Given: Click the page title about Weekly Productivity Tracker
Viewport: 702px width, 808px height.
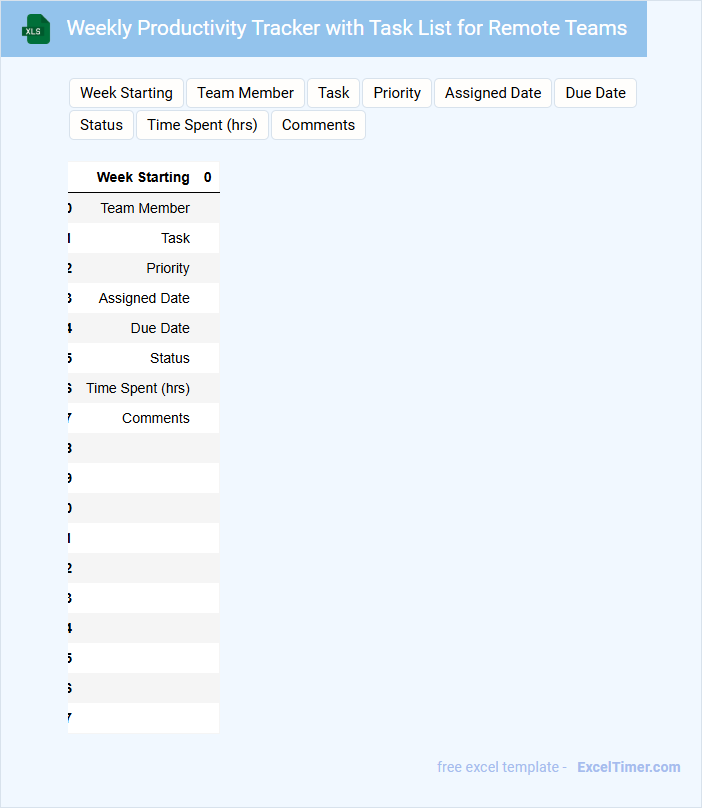Looking at the screenshot, I should [x=346, y=28].
